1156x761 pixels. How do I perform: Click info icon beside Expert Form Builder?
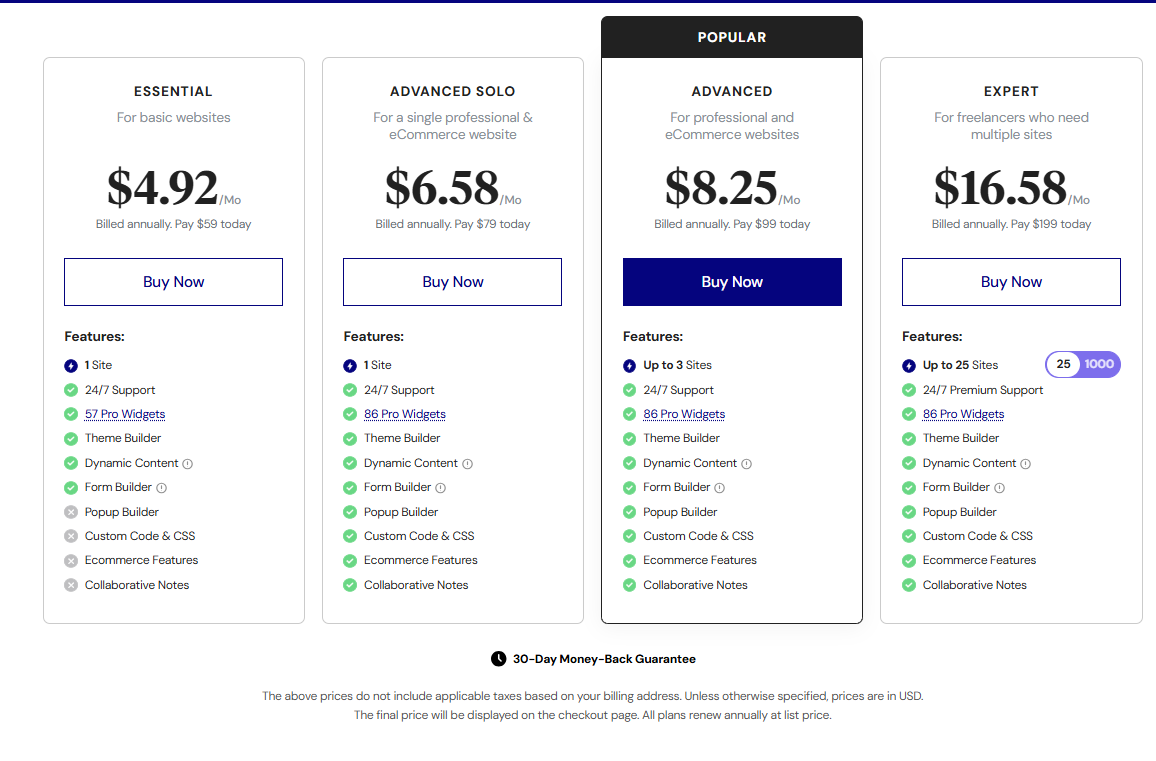click(999, 488)
